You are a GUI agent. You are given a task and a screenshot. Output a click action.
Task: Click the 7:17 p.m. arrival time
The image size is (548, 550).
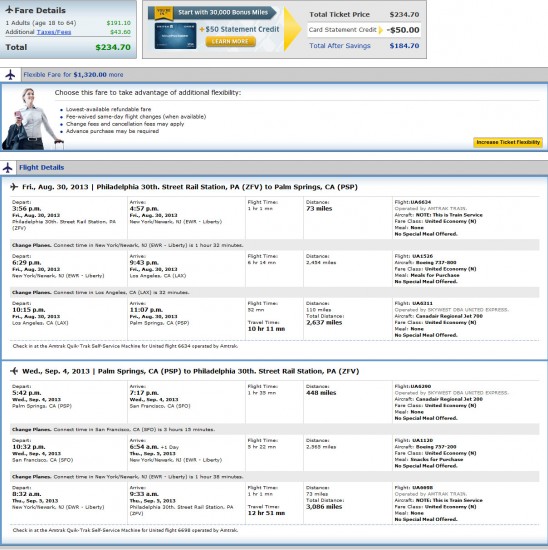pos(144,393)
